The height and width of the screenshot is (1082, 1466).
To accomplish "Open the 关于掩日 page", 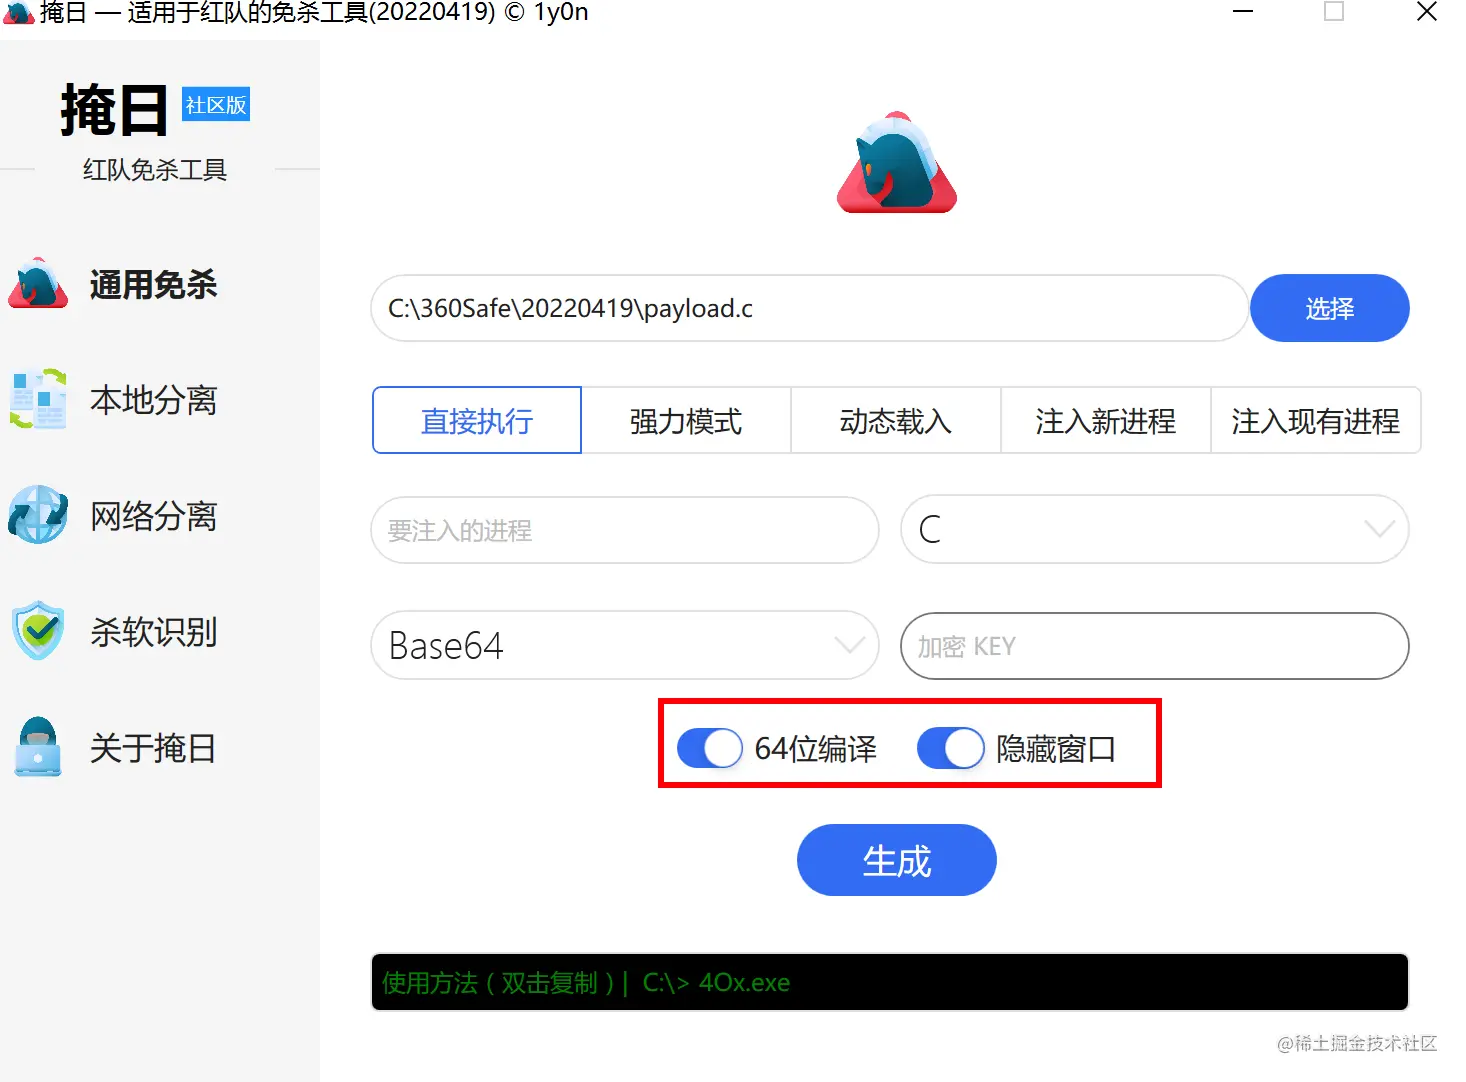I will tap(153, 748).
